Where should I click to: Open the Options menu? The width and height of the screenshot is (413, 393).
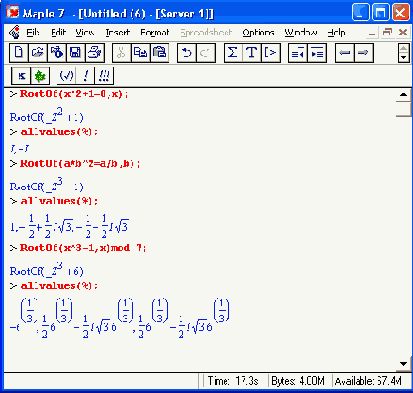(258, 32)
